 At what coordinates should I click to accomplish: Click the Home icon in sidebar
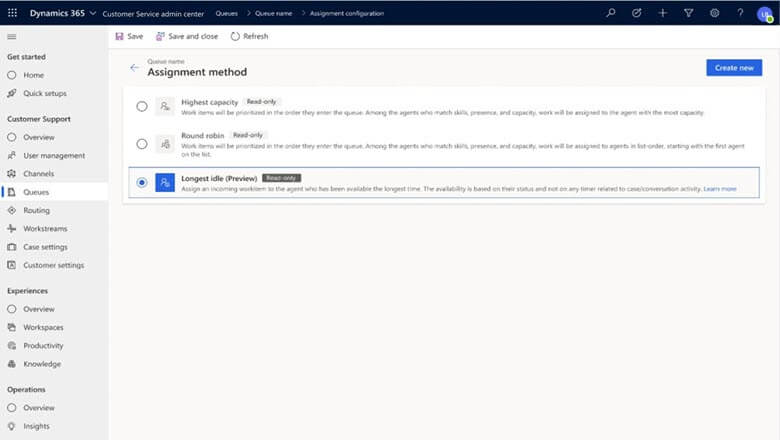12,75
